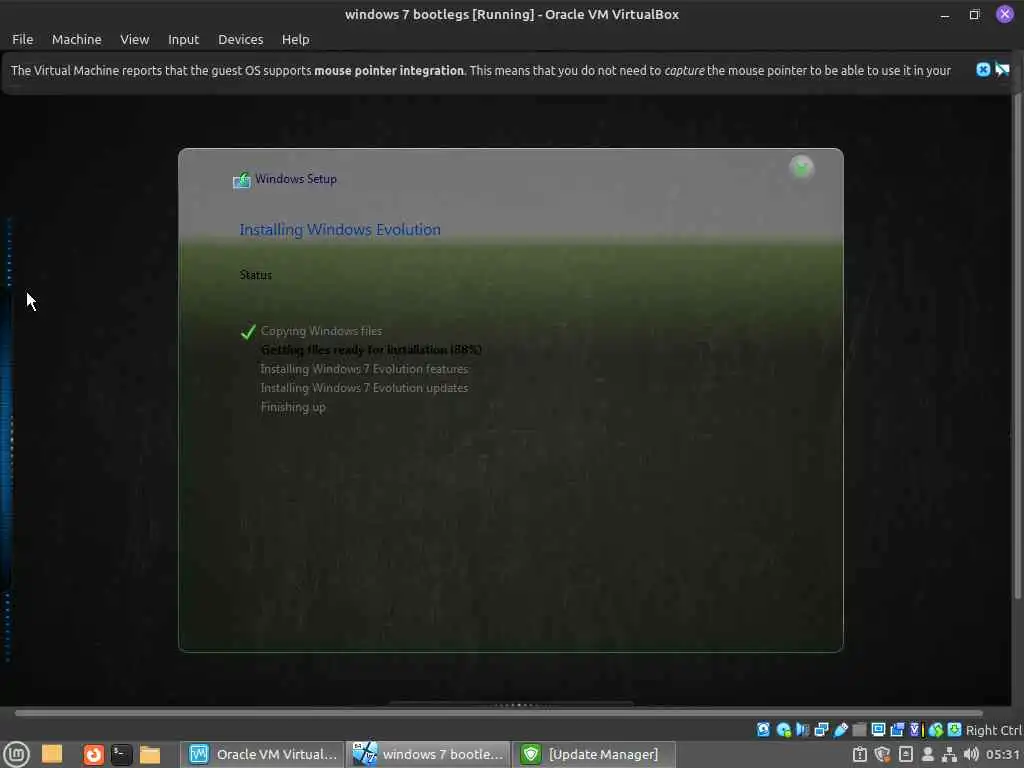Click 'Installing Windows 7 Evolution updates' line
The width and height of the screenshot is (1024, 768).
tap(364, 388)
